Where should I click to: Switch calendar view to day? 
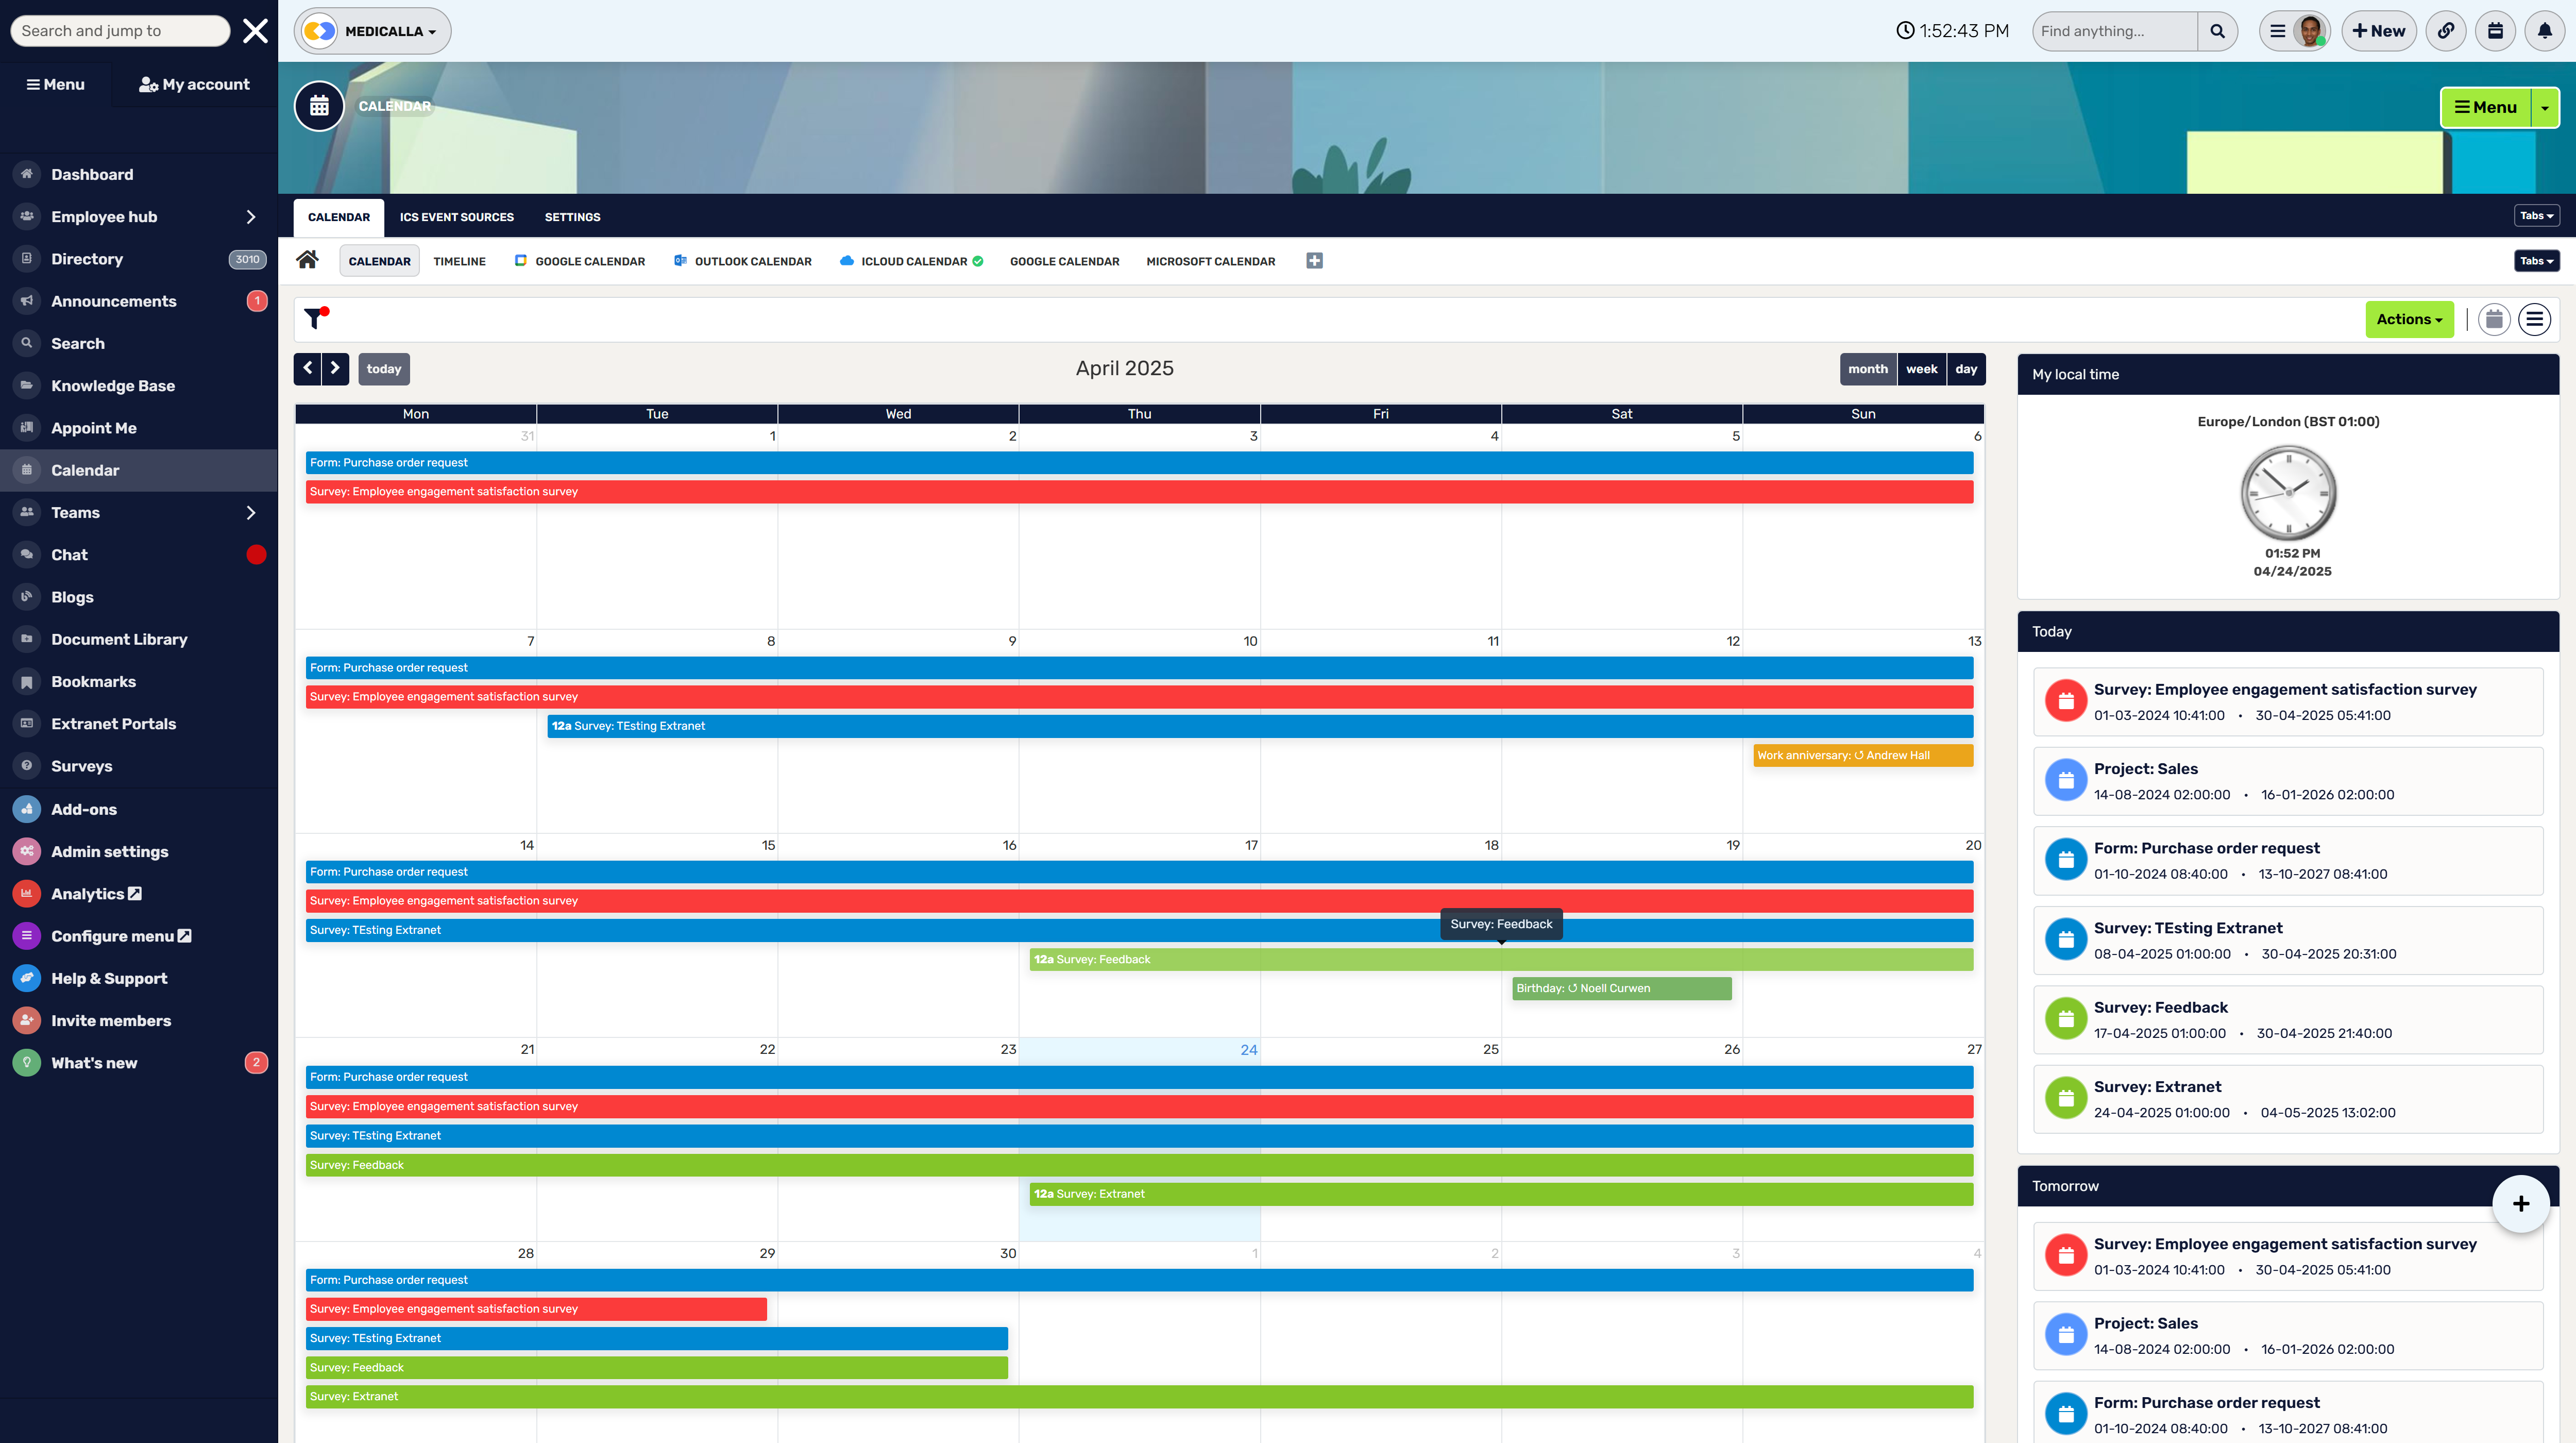(x=1965, y=369)
